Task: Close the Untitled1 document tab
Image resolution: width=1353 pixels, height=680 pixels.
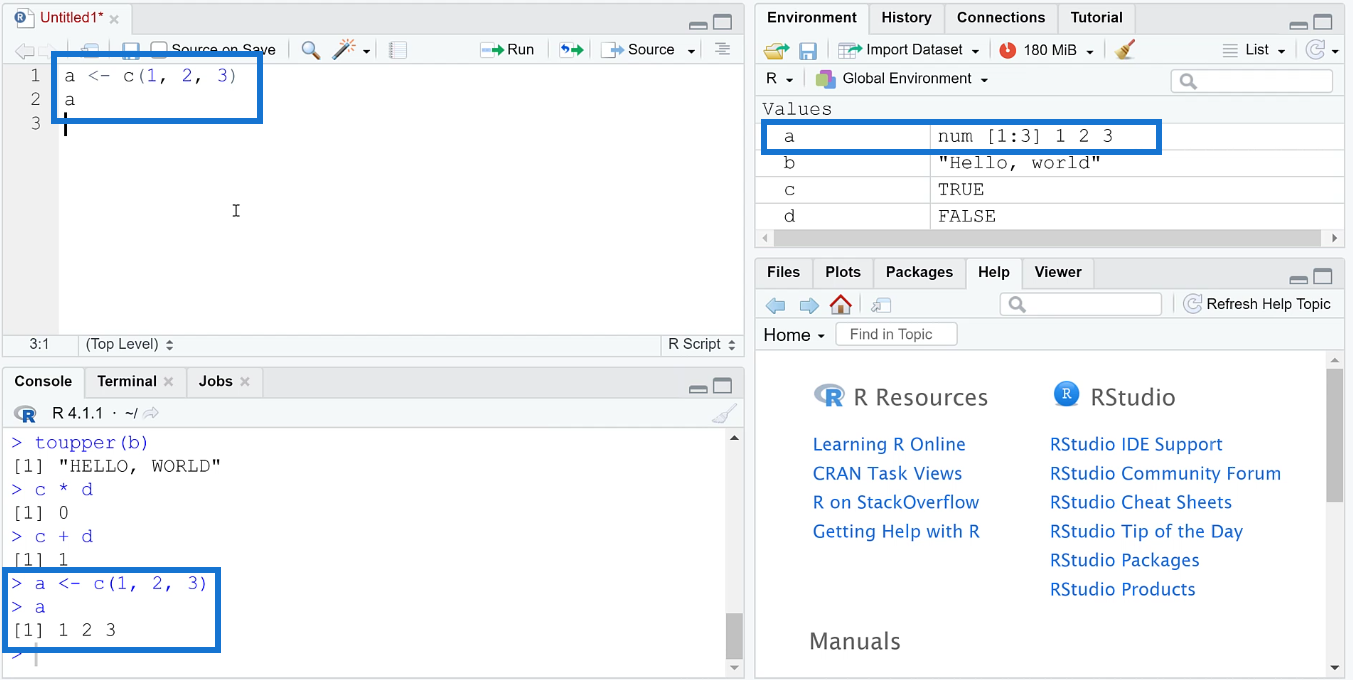Action: (x=114, y=19)
